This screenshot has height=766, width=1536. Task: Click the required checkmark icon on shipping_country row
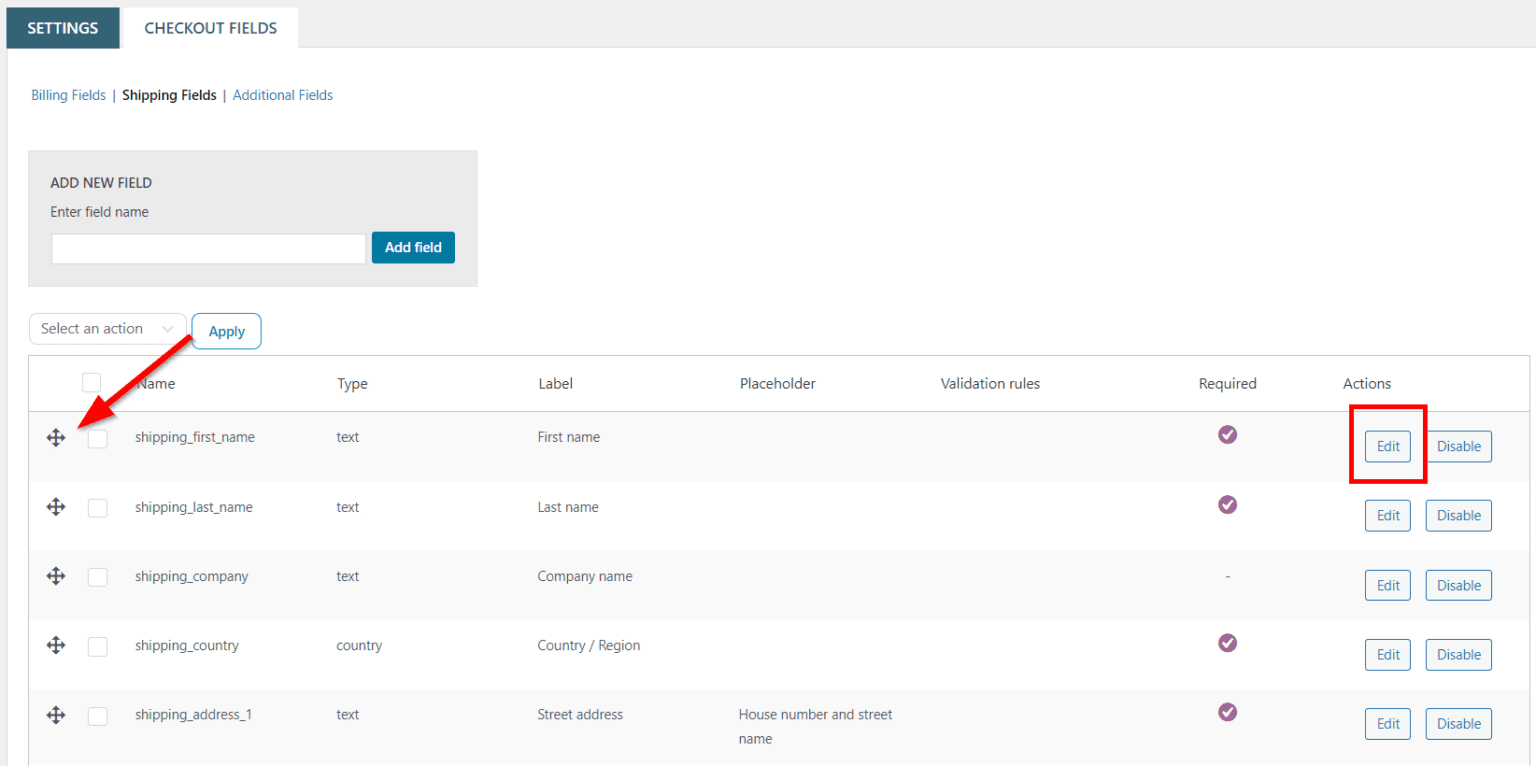pyautogui.click(x=1227, y=642)
